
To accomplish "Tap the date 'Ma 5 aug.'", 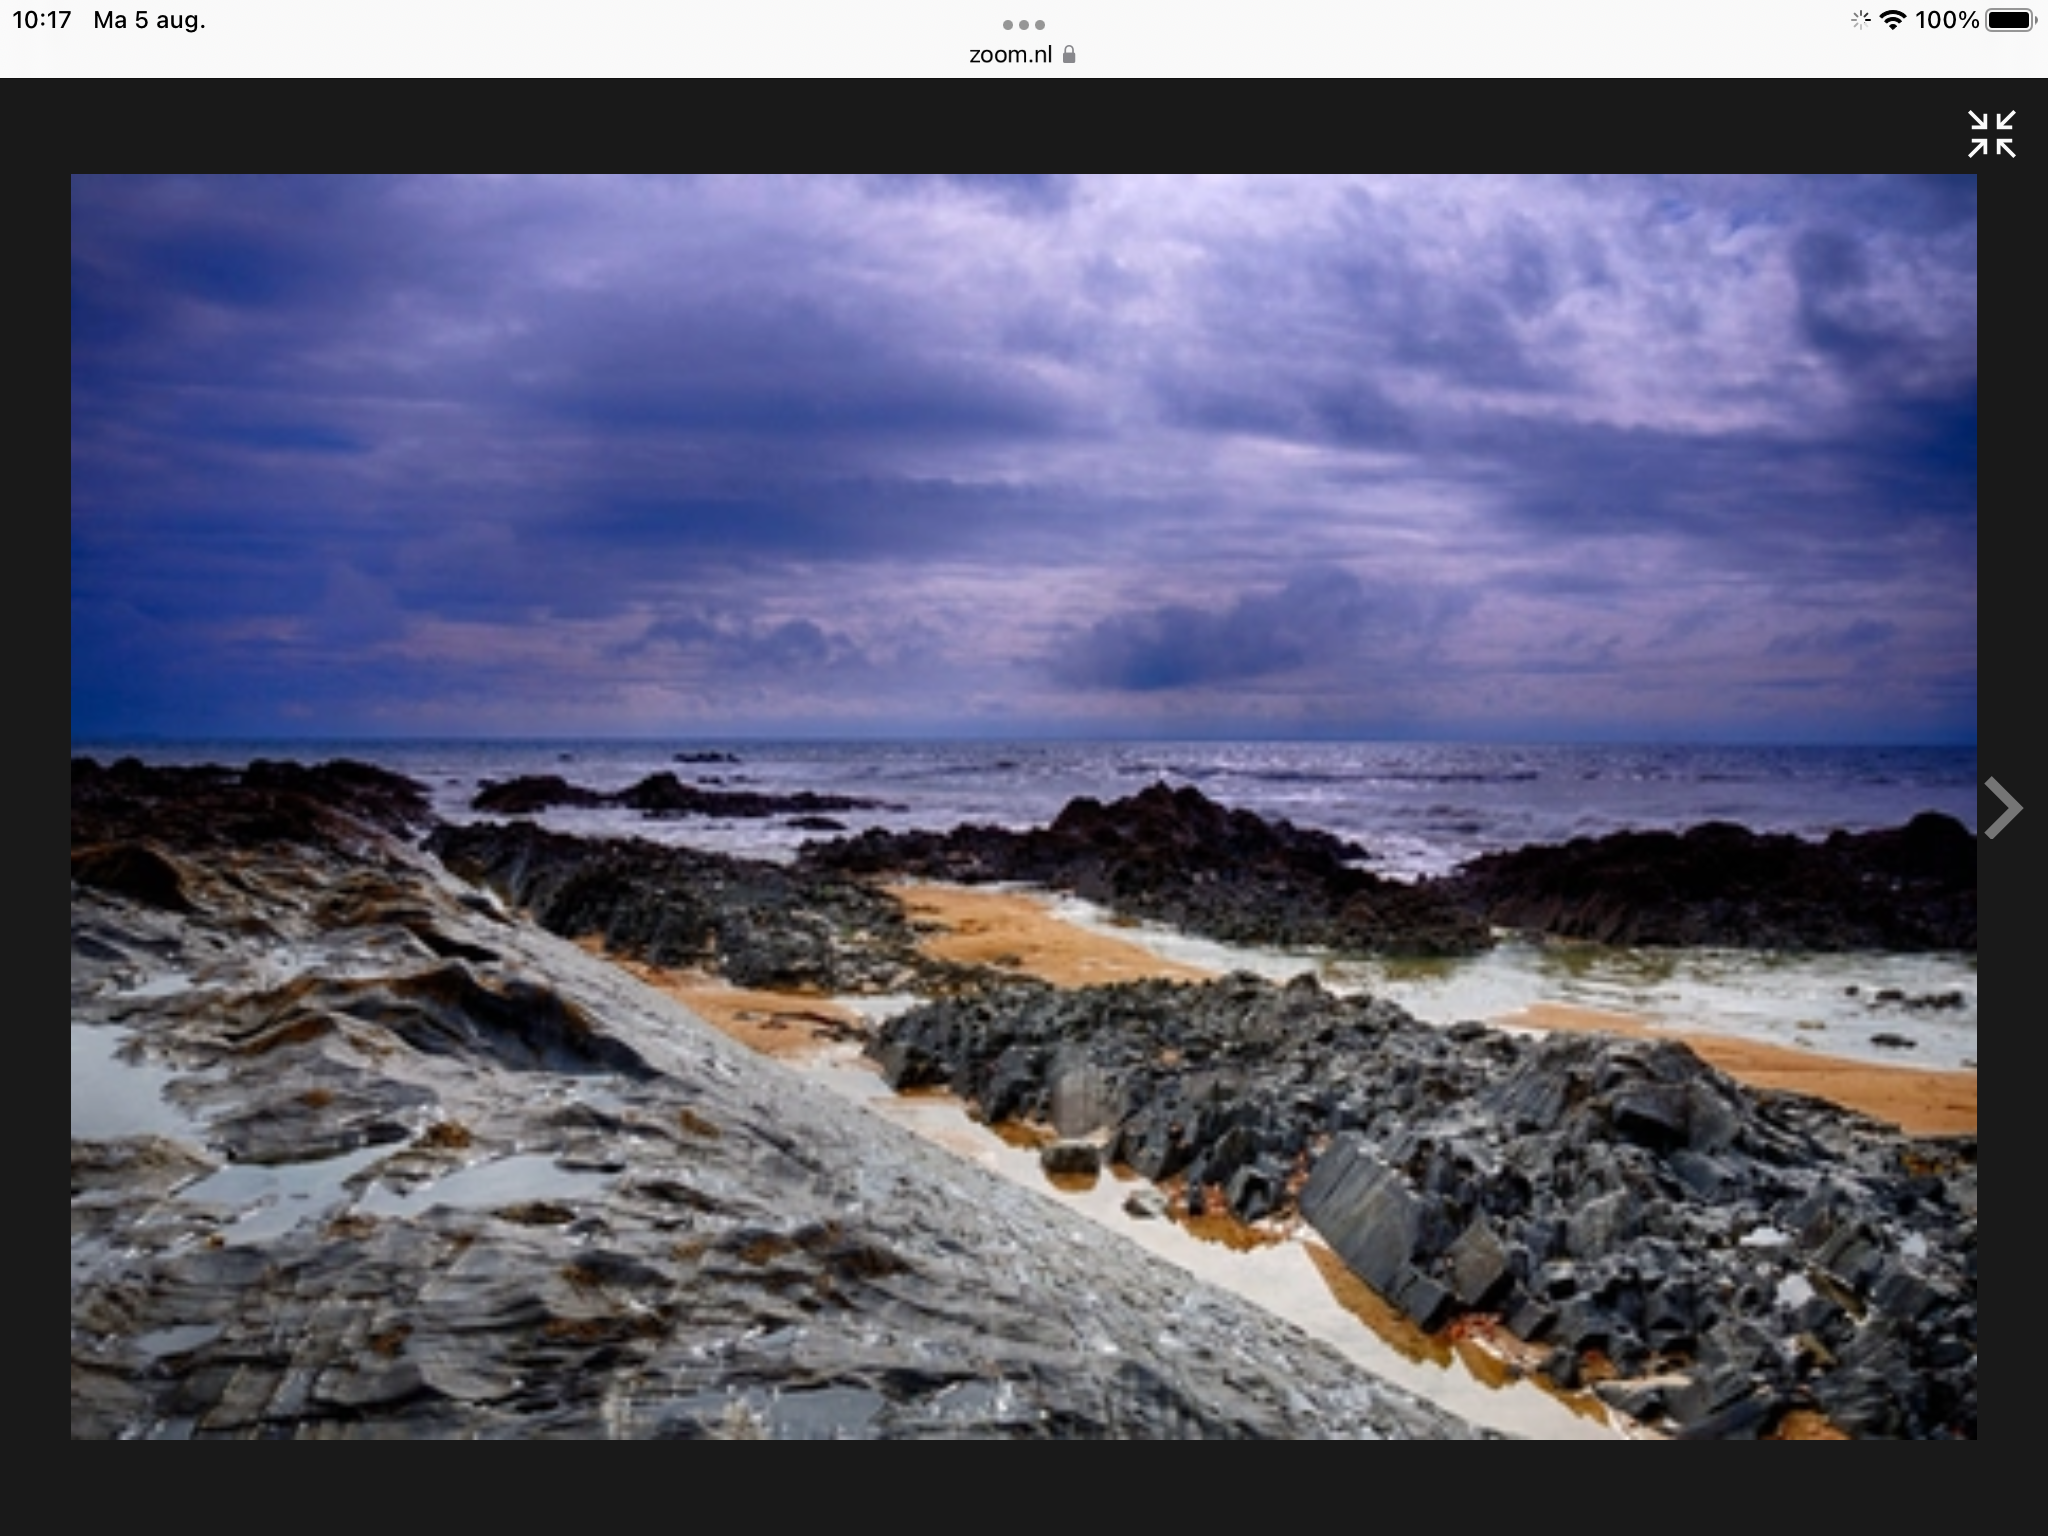I will pos(149,20).
